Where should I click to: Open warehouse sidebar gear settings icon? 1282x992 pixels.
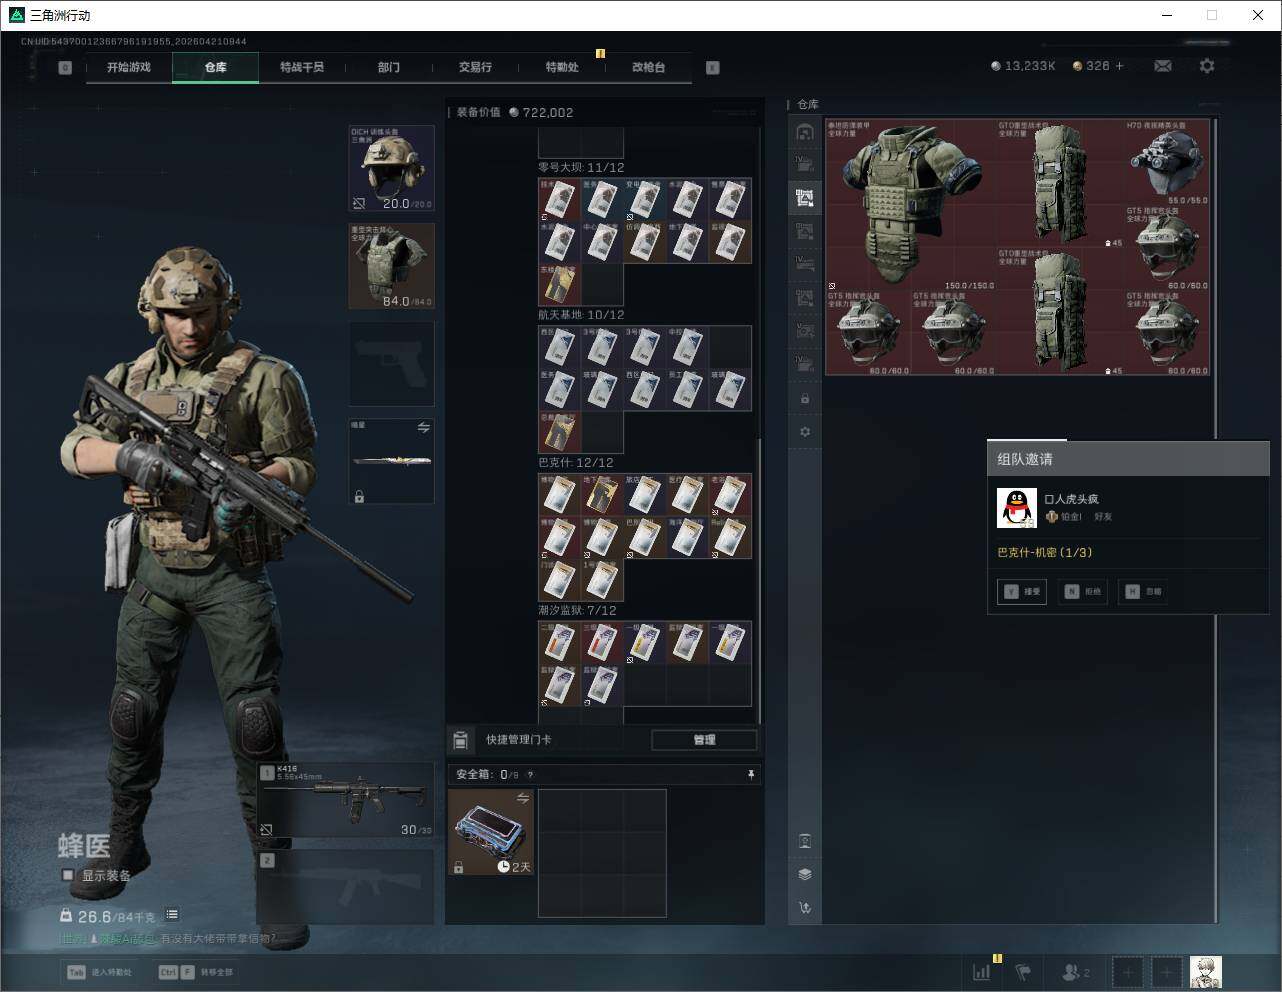tap(805, 432)
